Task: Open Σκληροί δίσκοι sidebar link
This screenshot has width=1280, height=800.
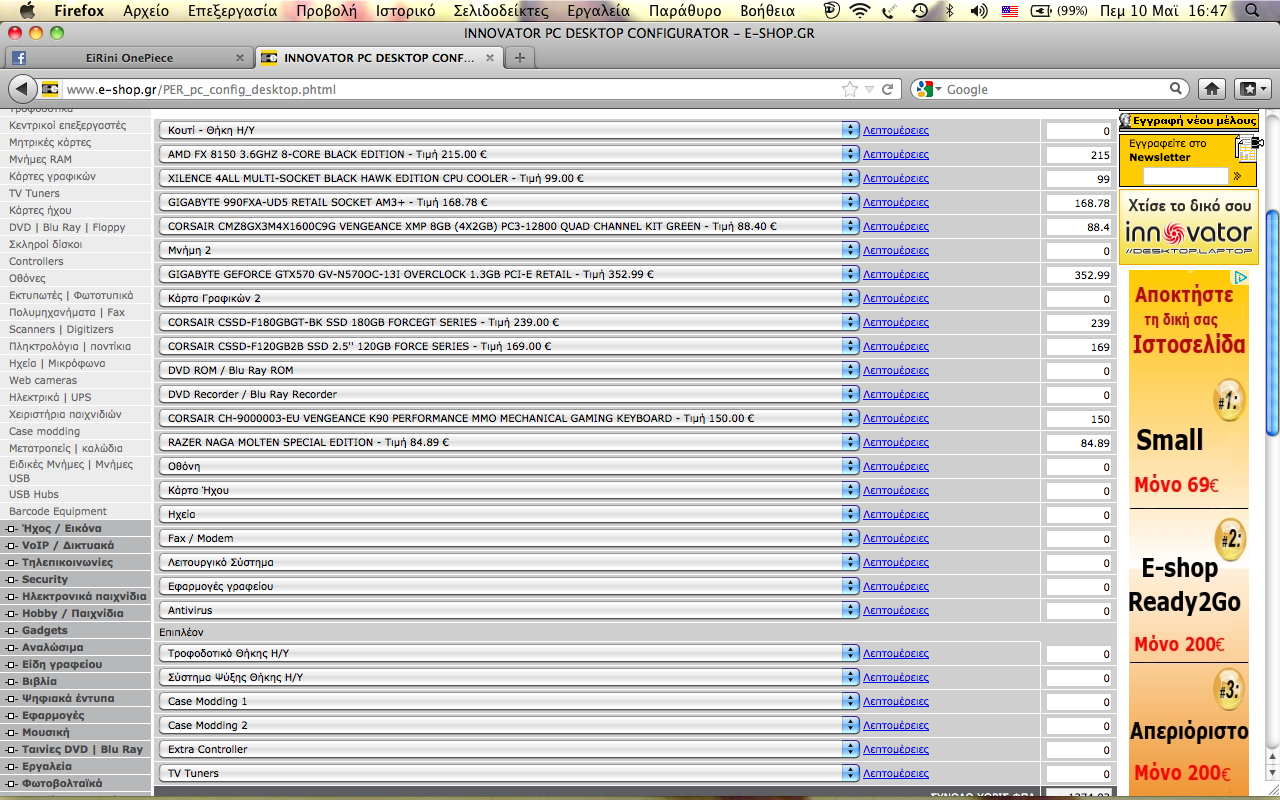Action: (x=46, y=244)
